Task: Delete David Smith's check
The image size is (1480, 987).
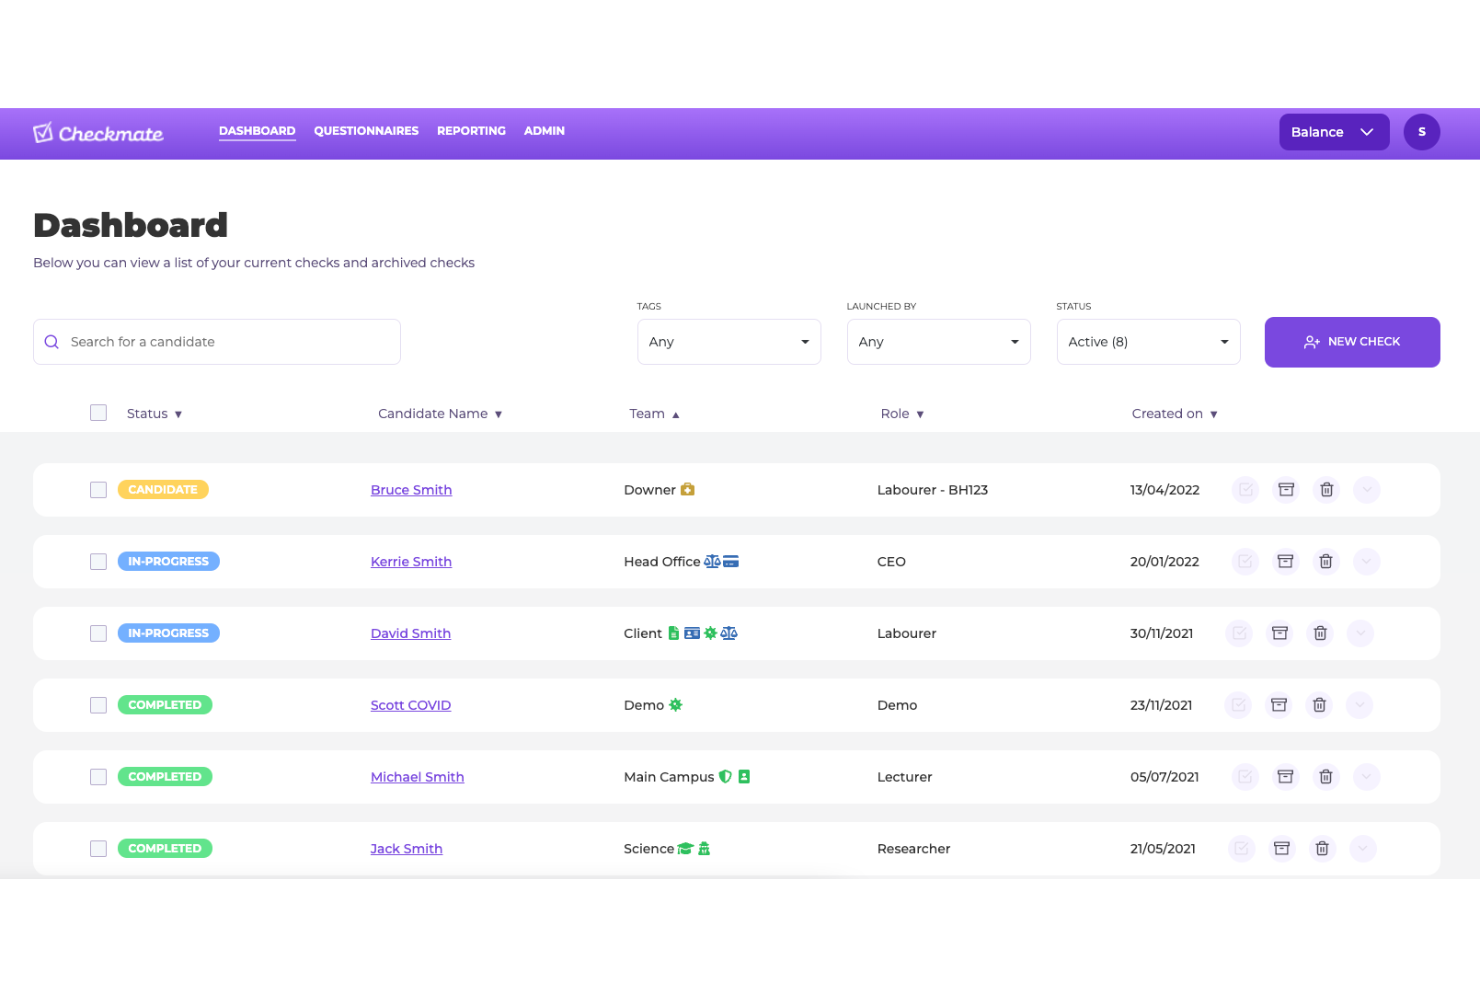Action: tap(1320, 633)
